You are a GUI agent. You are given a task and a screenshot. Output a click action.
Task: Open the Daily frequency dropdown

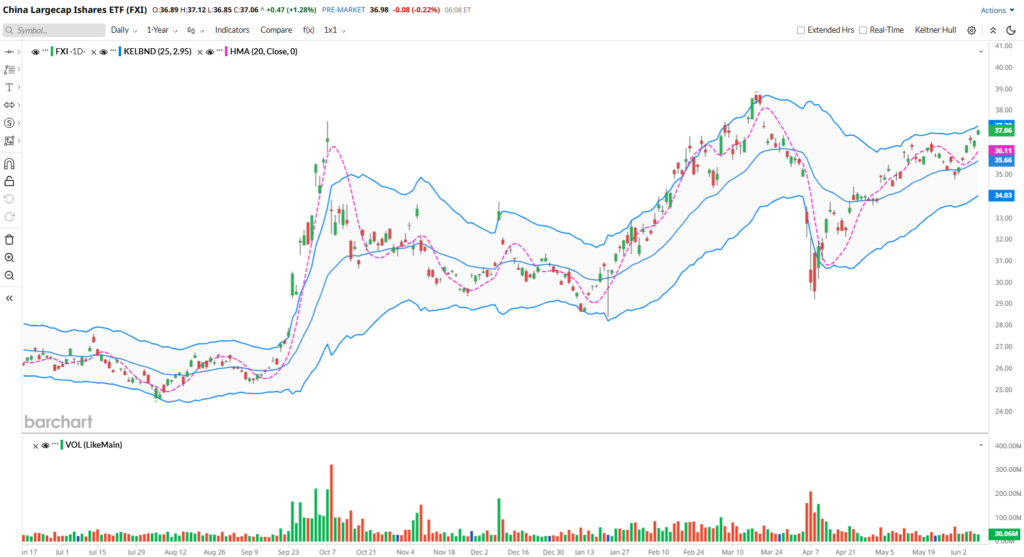tap(123, 30)
